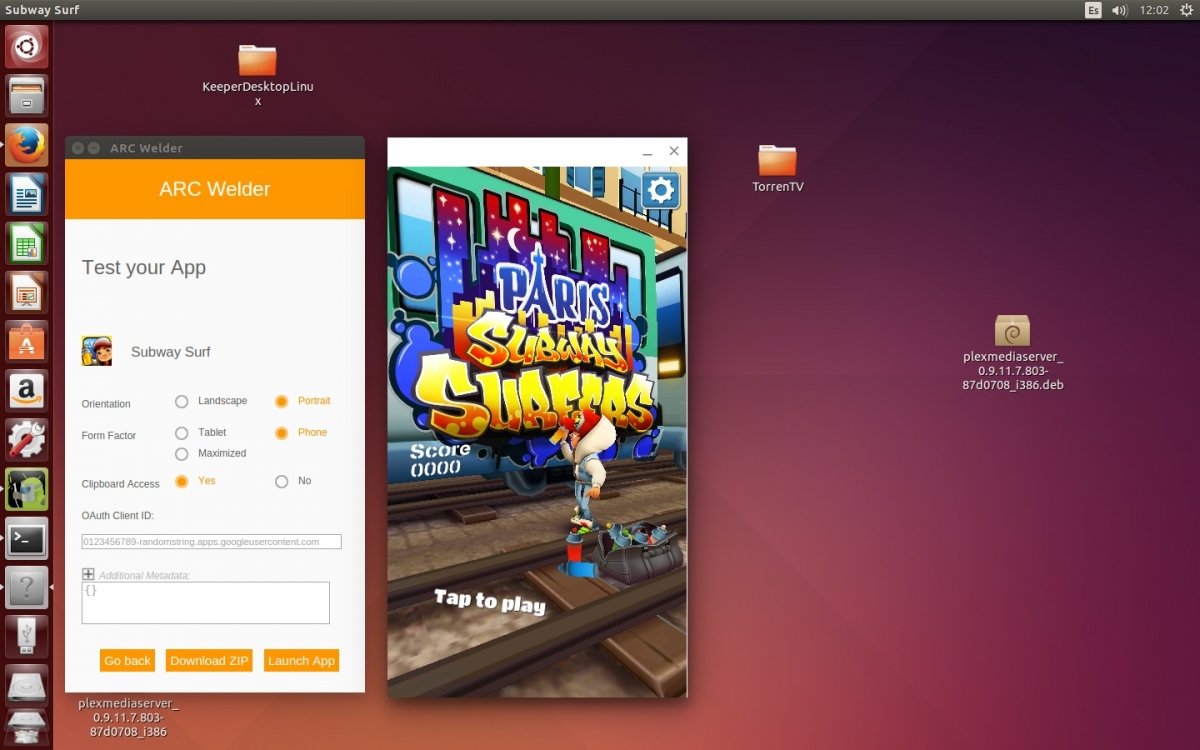The image size is (1200, 750).
Task: Open LibreOffice Writer launcher icon
Action: coord(27,194)
